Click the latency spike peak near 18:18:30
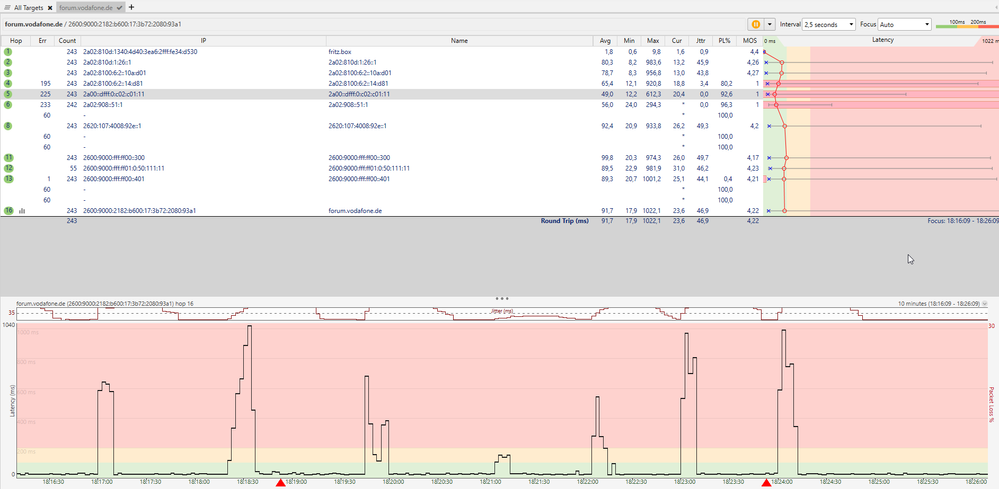This screenshot has width=999, height=489. pos(249,327)
